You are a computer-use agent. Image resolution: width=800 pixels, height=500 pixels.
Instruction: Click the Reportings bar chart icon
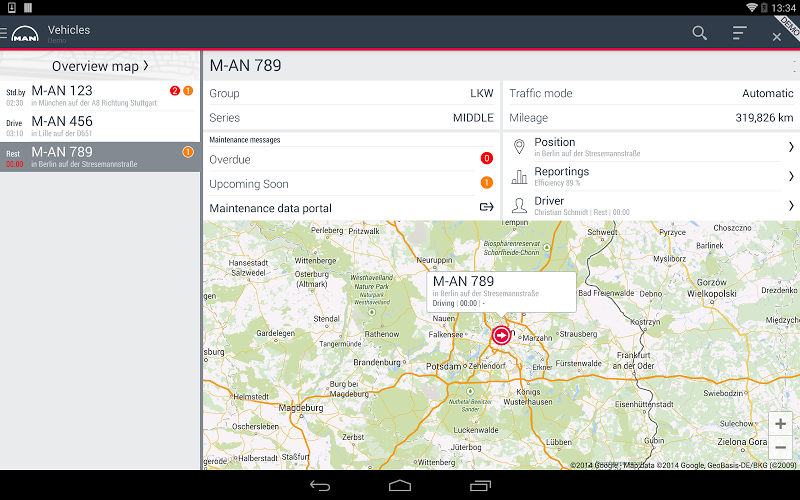(x=519, y=177)
